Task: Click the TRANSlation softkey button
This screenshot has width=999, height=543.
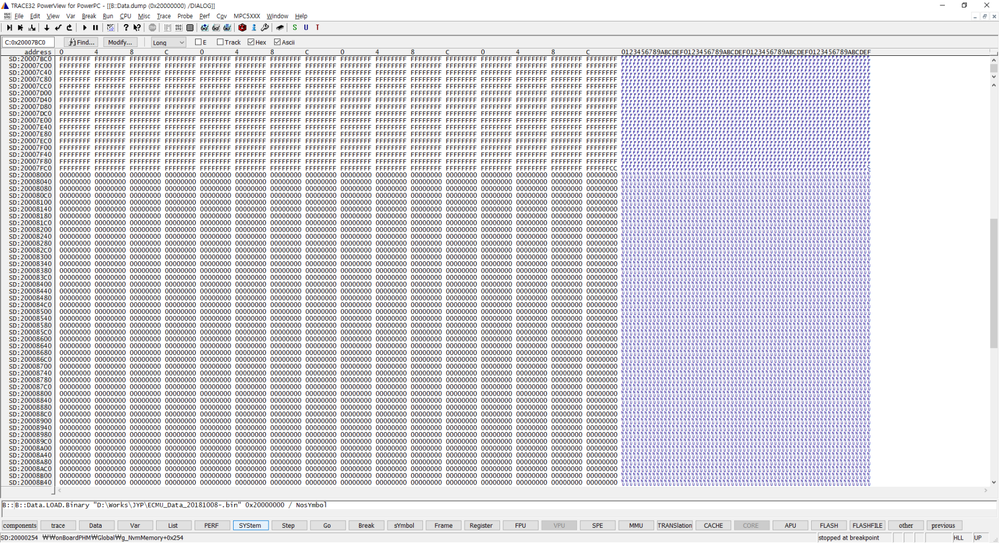Action: click(675, 525)
